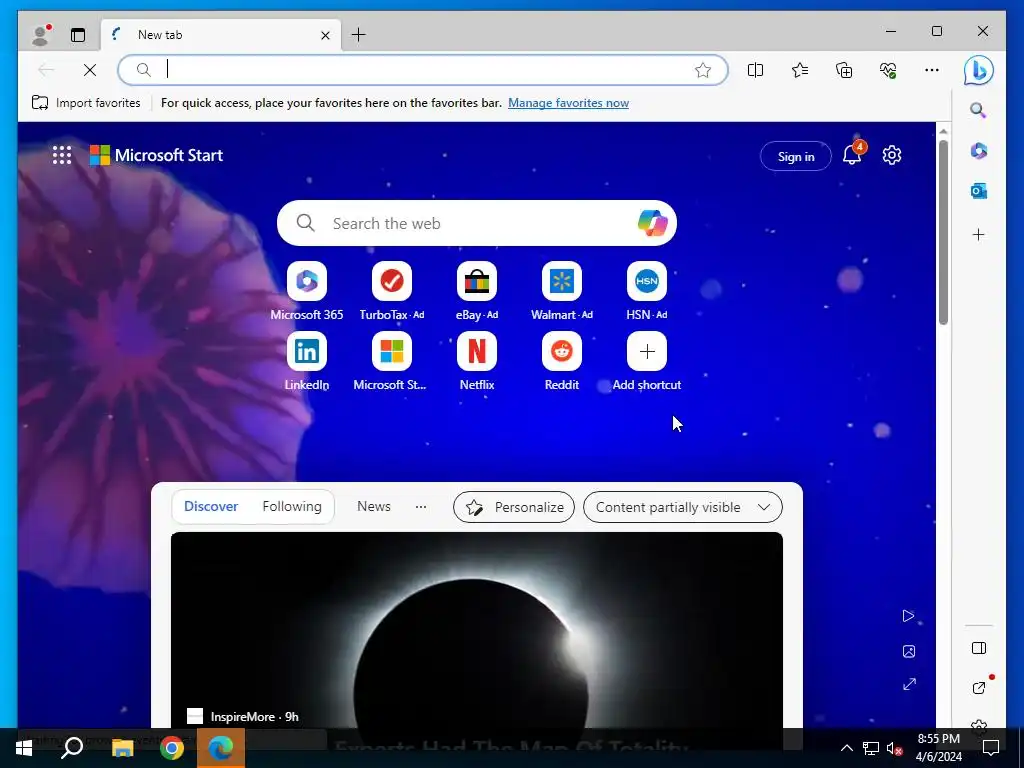Click Import favorites
This screenshot has height=768, width=1024.
(x=86, y=103)
